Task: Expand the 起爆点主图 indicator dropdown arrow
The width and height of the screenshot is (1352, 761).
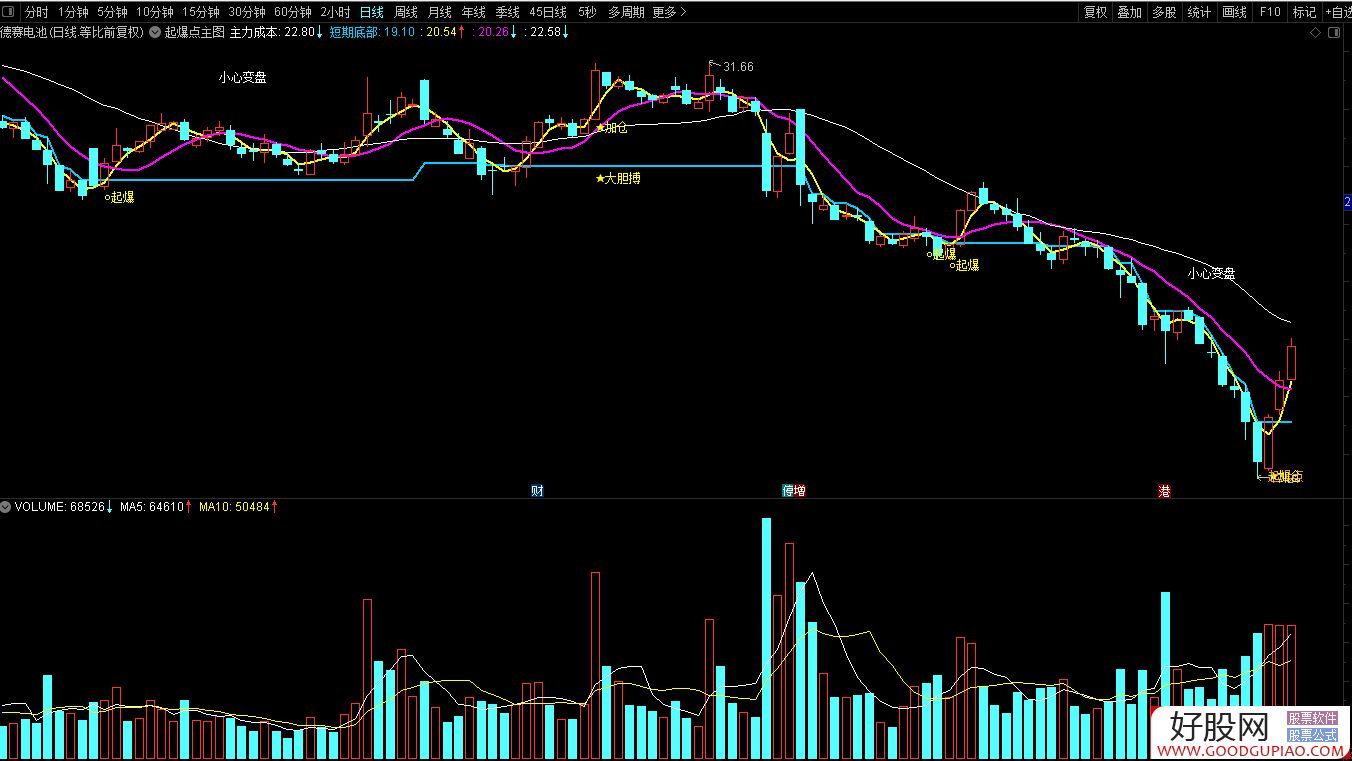Action: click(156, 32)
